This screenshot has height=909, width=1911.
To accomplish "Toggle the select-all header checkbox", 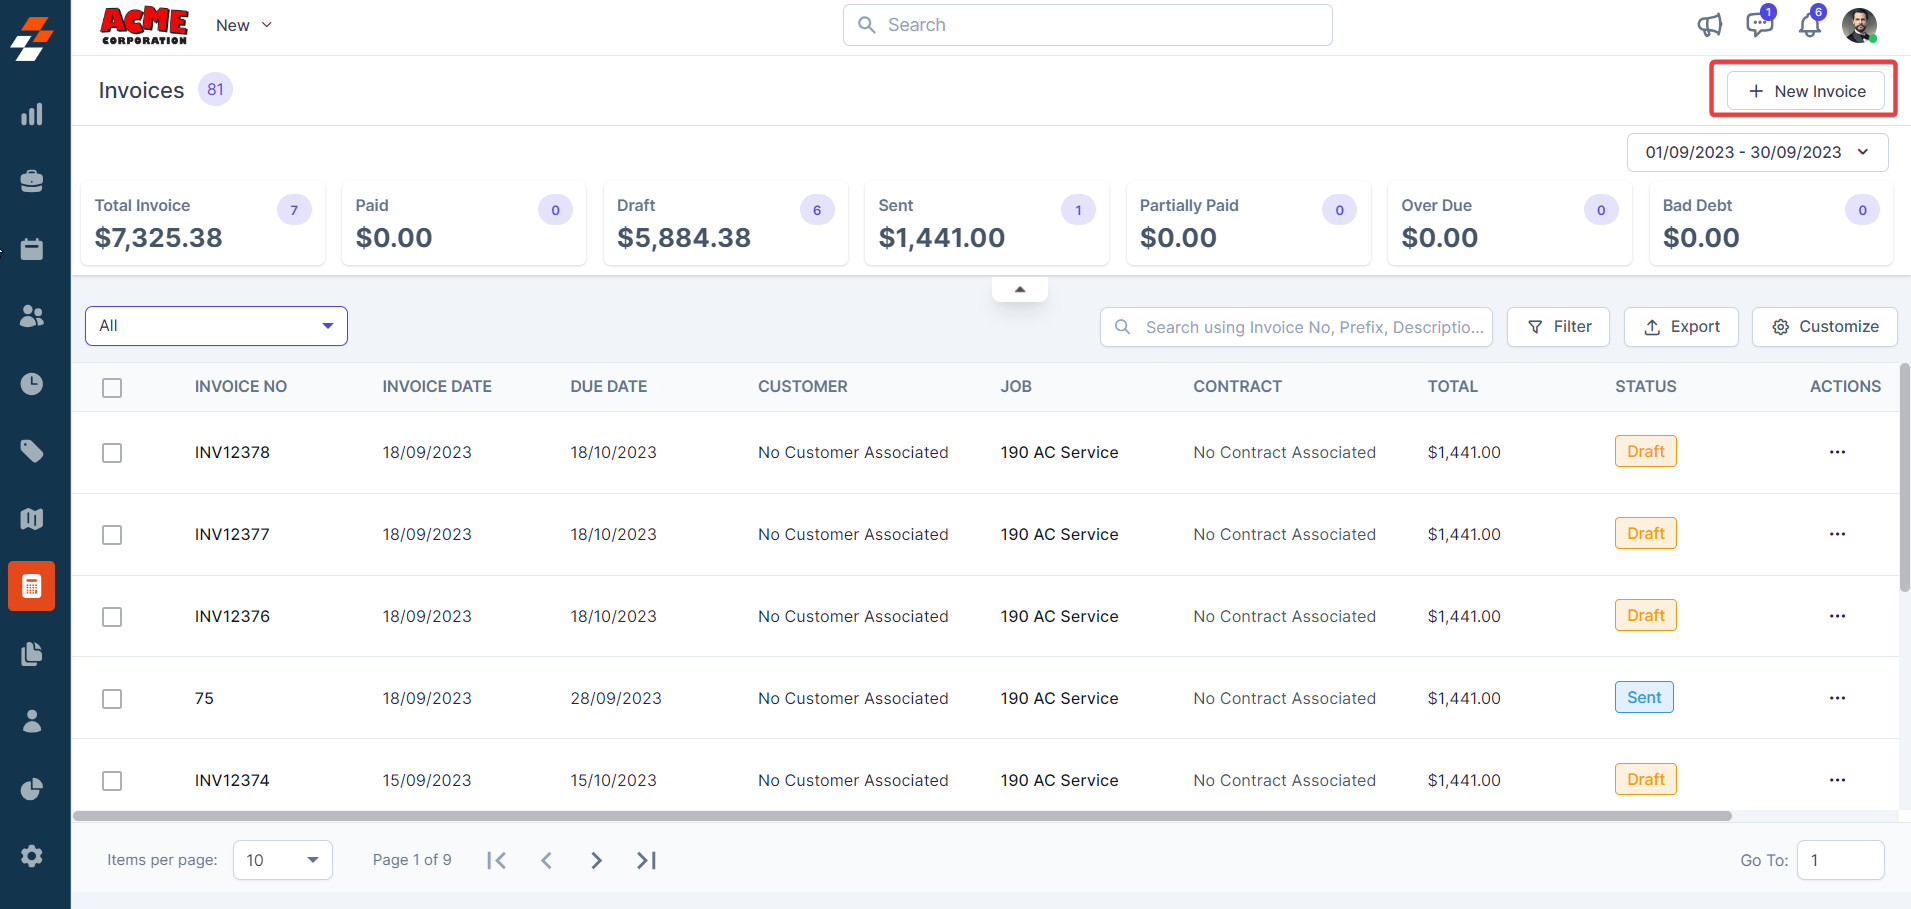I will (x=112, y=388).
